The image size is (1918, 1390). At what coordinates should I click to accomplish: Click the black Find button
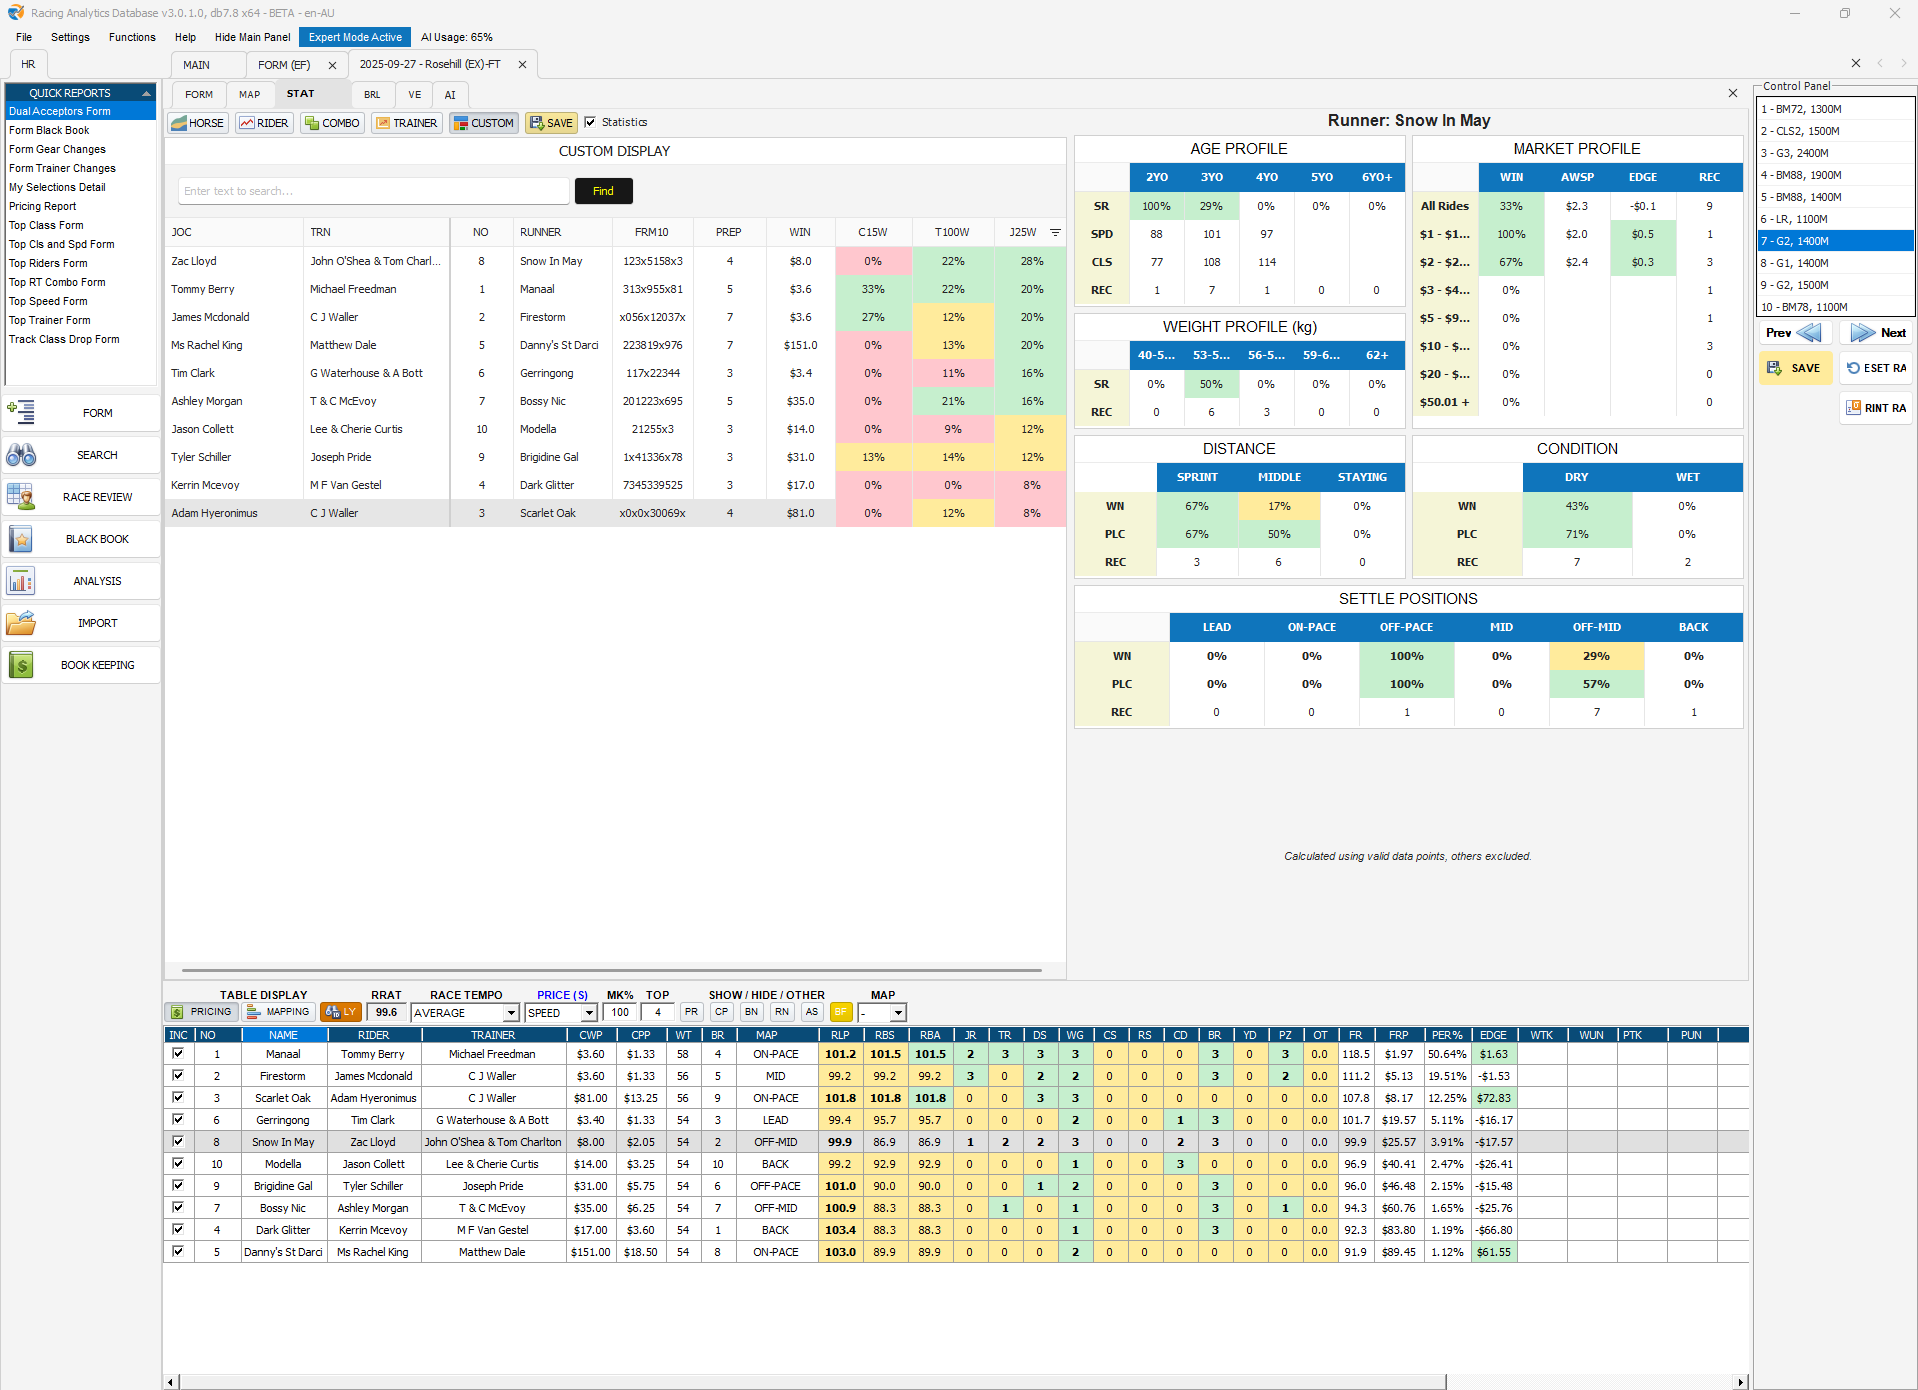click(603, 191)
